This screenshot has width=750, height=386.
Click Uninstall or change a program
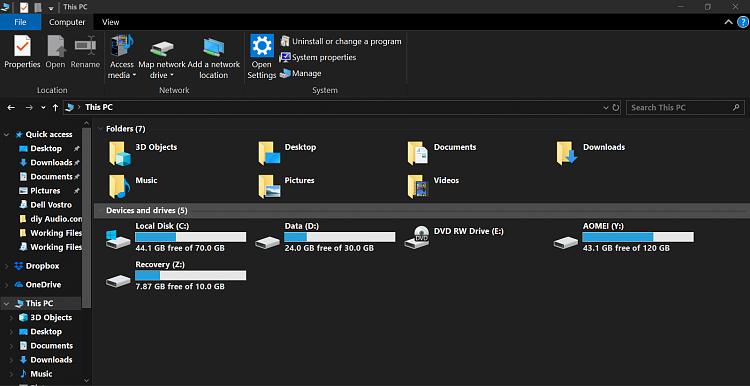point(341,41)
